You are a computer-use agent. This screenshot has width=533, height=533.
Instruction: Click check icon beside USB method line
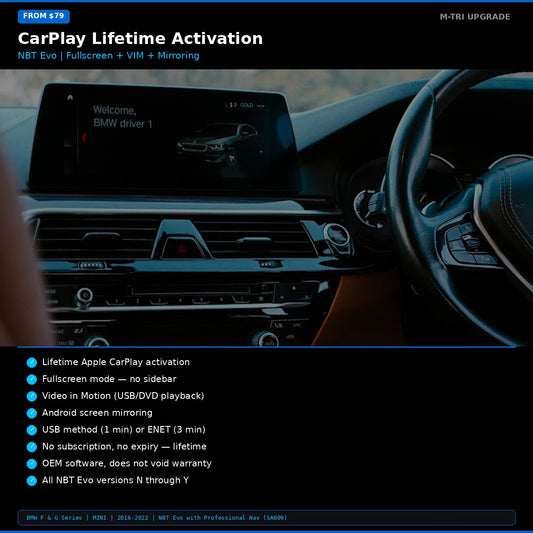[x=32, y=430]
